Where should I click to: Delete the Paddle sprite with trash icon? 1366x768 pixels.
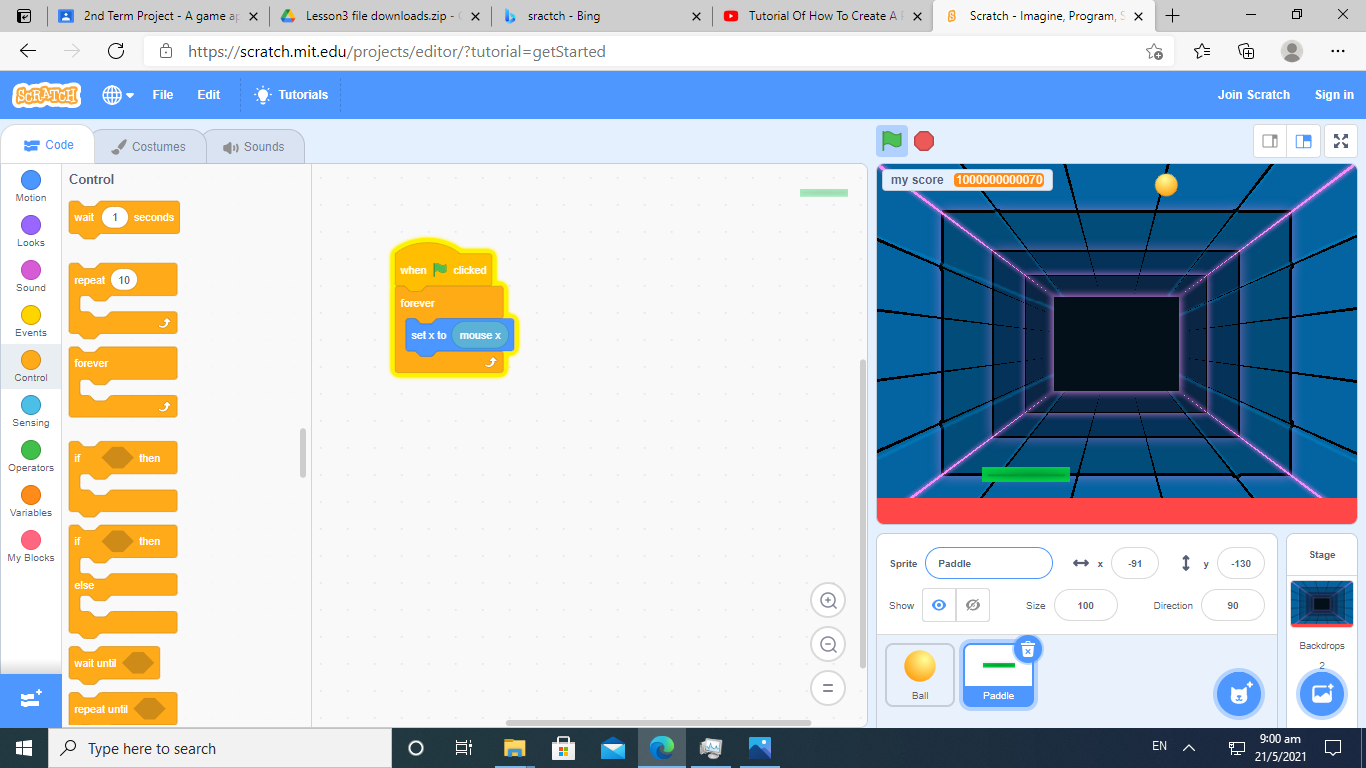[x=1027, y=649]
